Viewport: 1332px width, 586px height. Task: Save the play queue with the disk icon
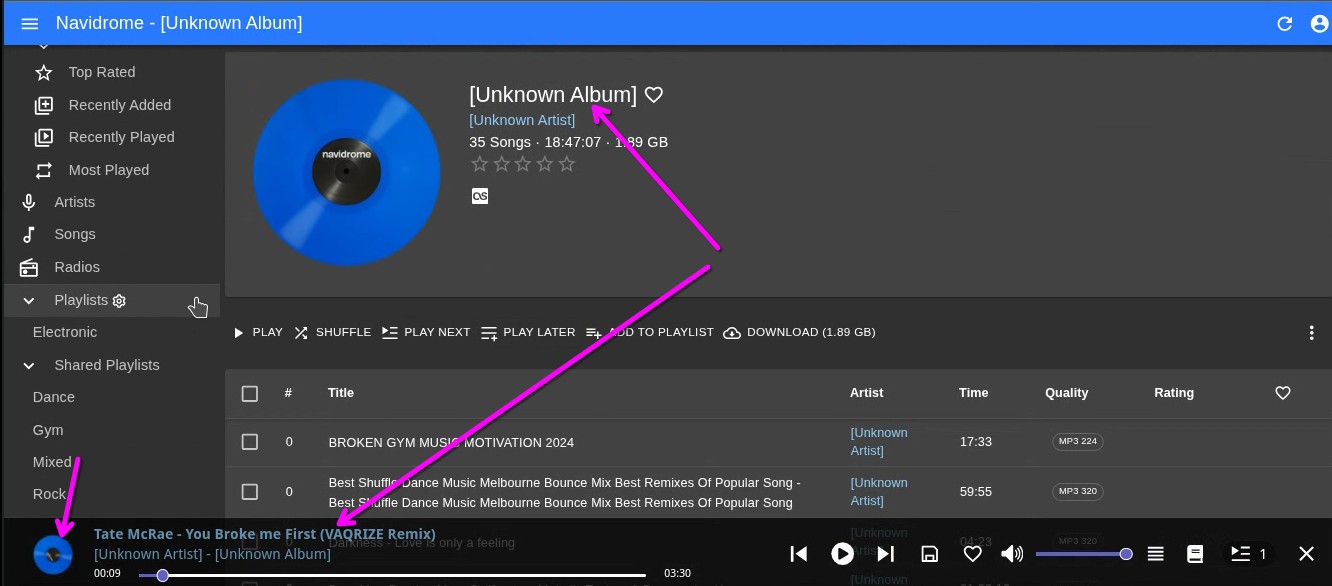tap(930, 553)
